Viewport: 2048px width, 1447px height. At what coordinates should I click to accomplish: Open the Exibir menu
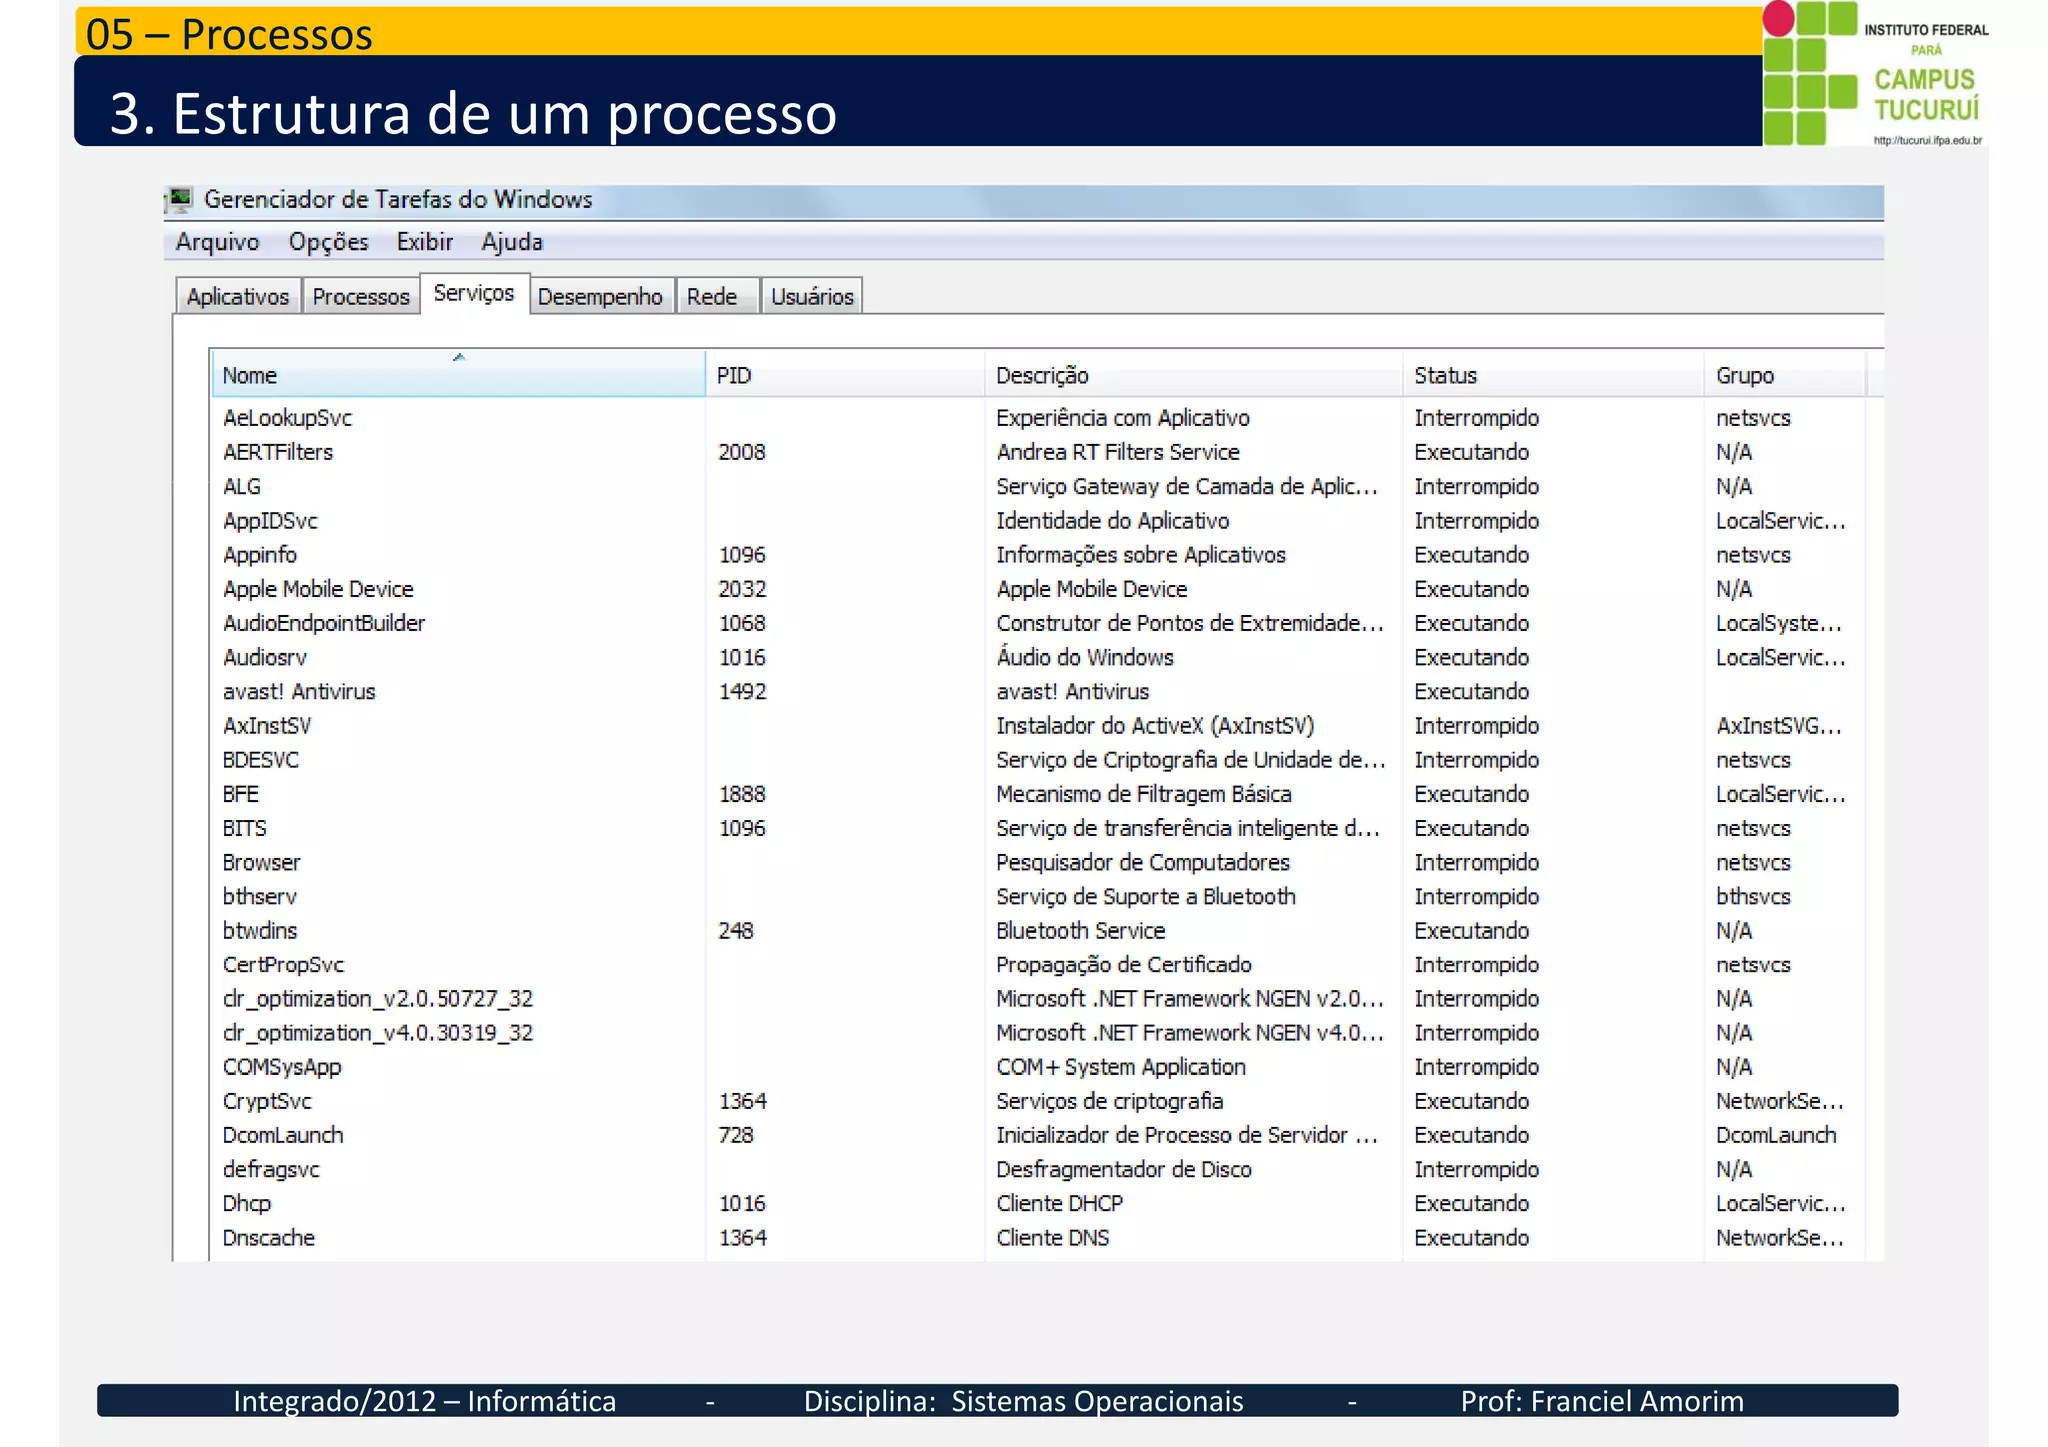424,242
